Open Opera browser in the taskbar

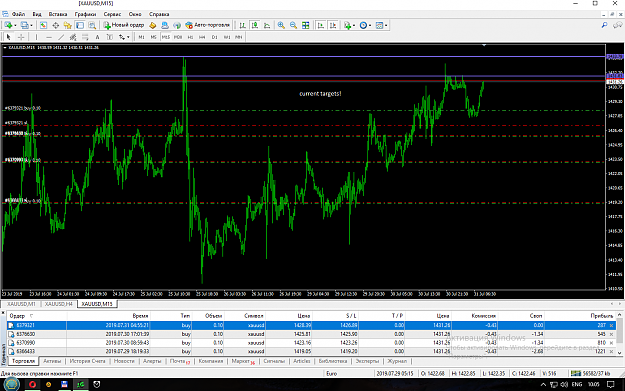32,385
